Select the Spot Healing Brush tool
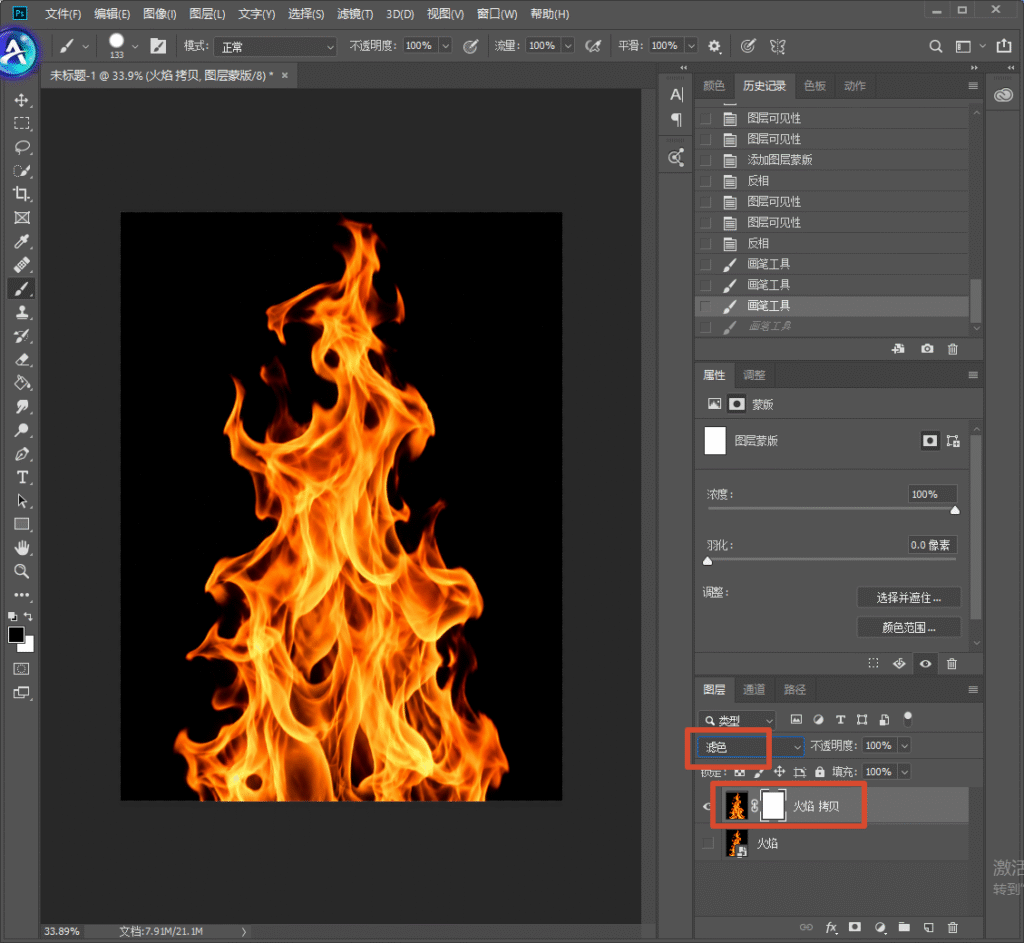This screenshot has height=943, width=1024. click(22, 265)
